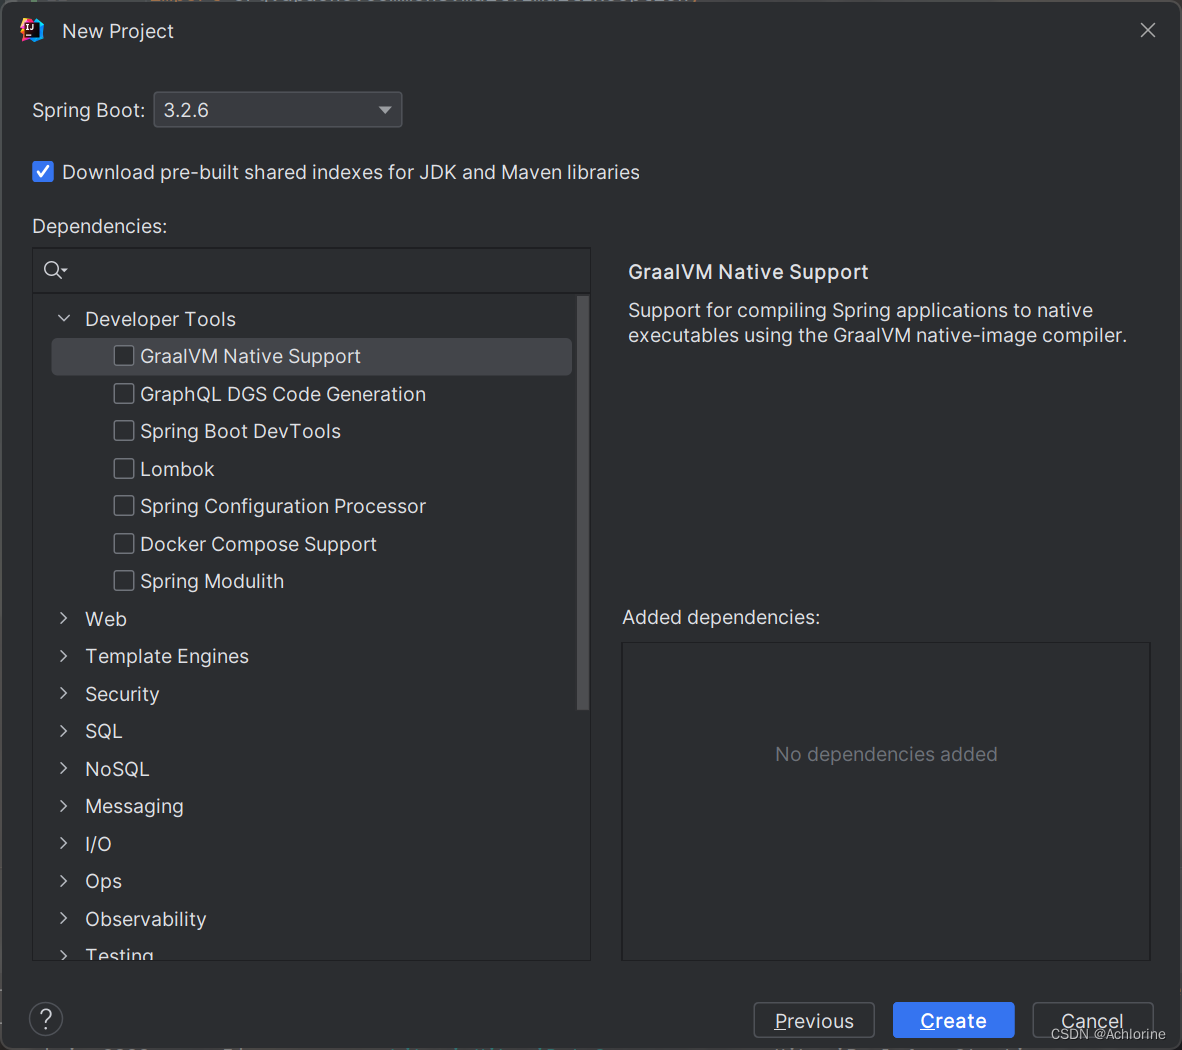This screenshot has height=1050, width=1182.
Task: Select the NoSQL tree label
Action: pos(117,769)
